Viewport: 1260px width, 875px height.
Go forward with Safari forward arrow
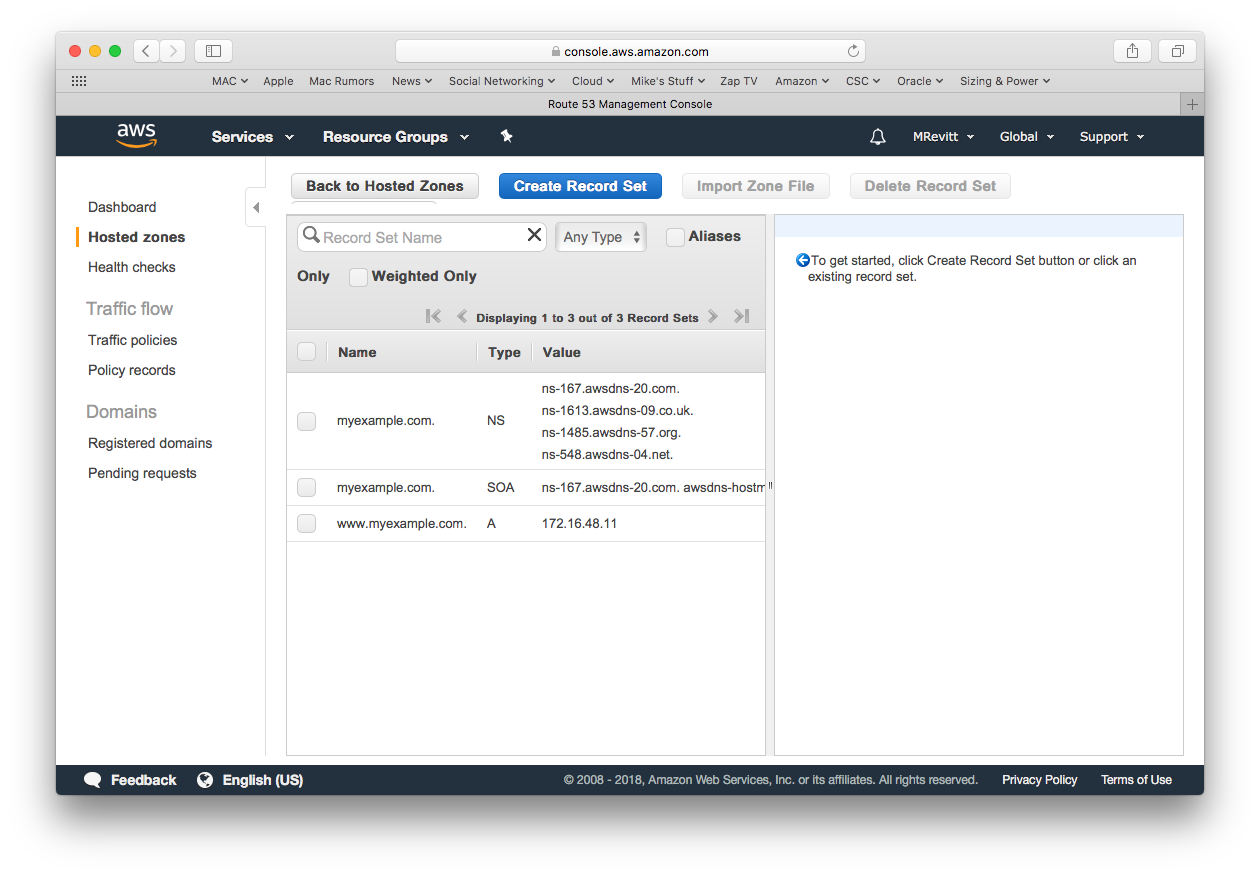(173, 51)
